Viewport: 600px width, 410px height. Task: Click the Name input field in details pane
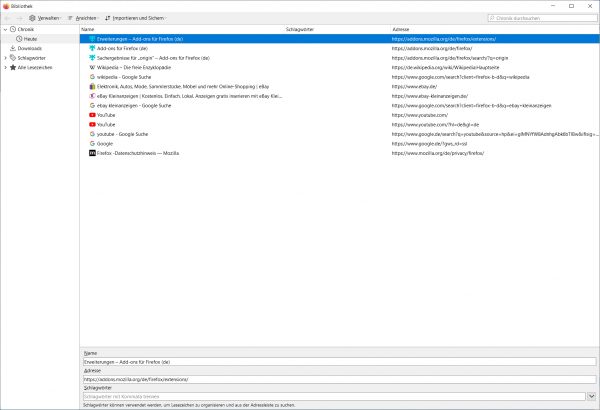click(339, 362)
